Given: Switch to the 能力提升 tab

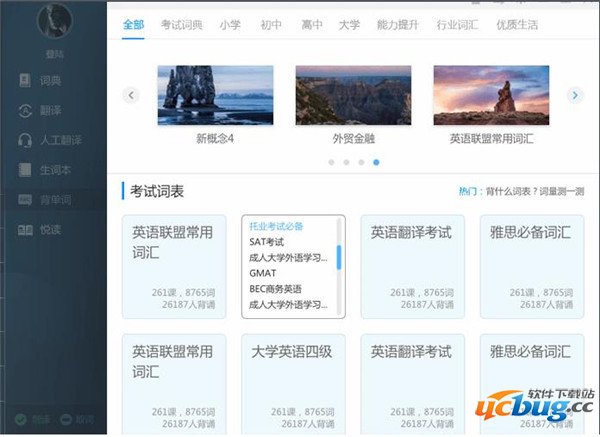Looking at the screenshot, I should [398, 25].
